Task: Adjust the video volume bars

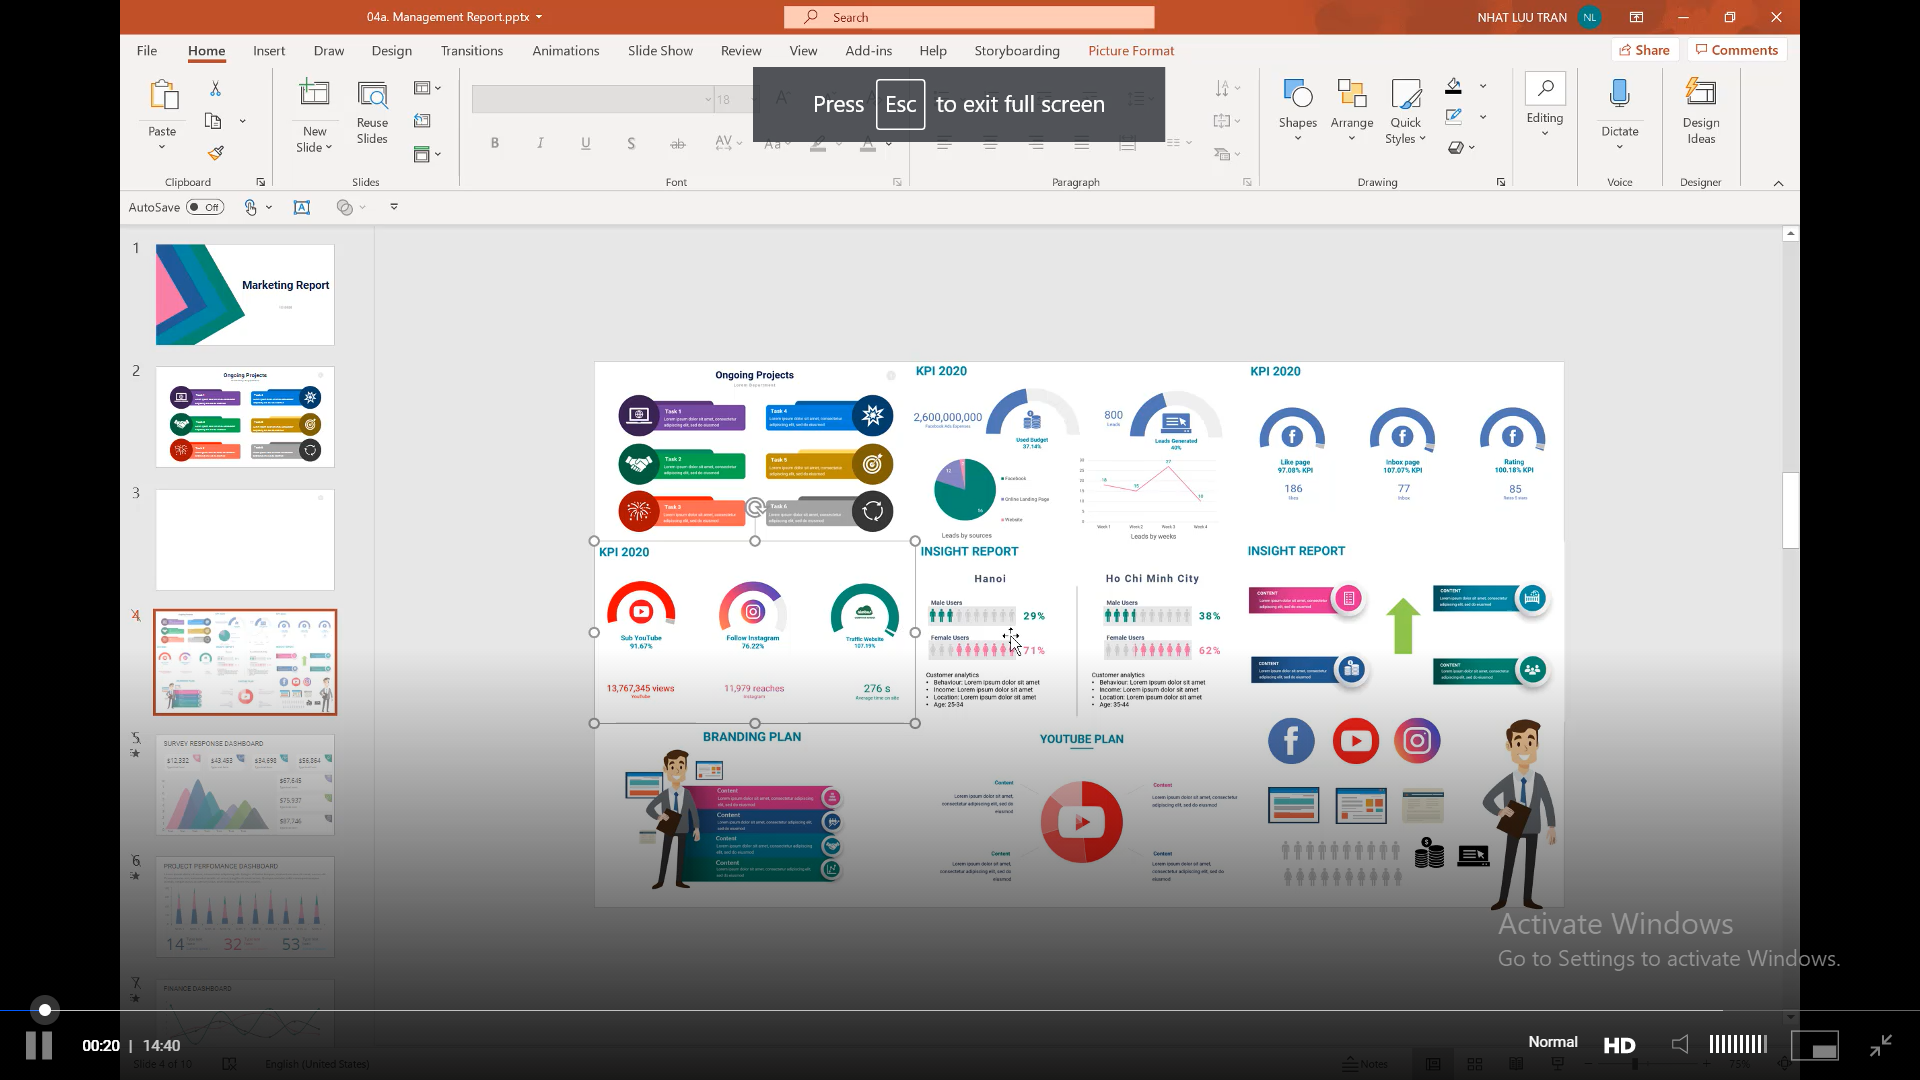Action: coord(1738,1044)
